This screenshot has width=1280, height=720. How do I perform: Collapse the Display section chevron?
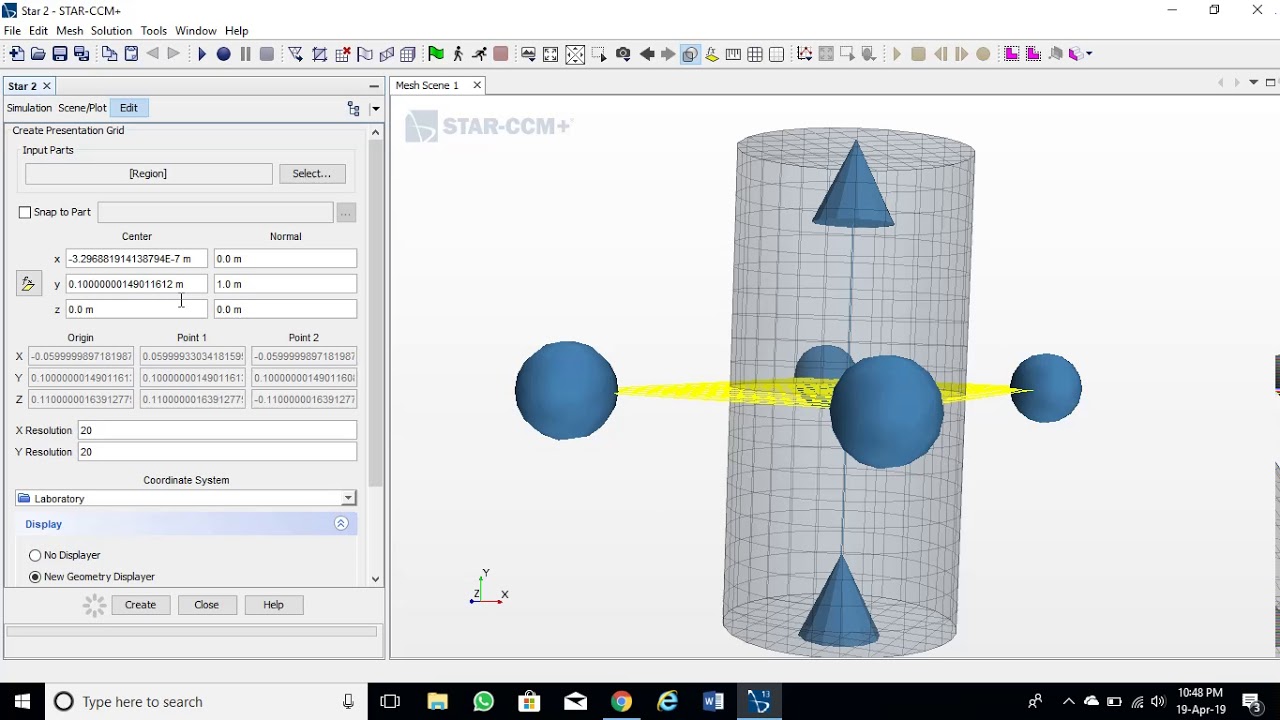pos(341,524)
